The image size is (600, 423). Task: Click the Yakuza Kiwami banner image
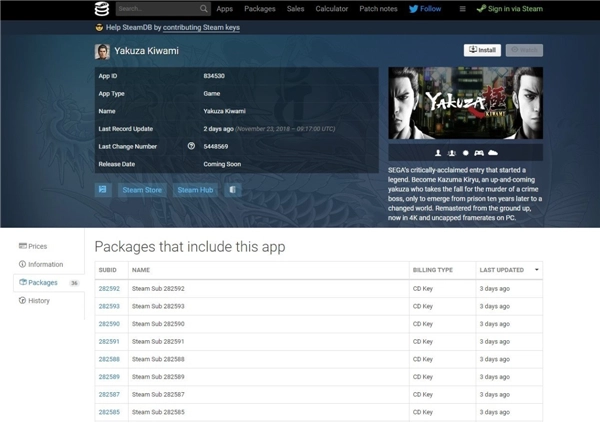coord(465,103)
